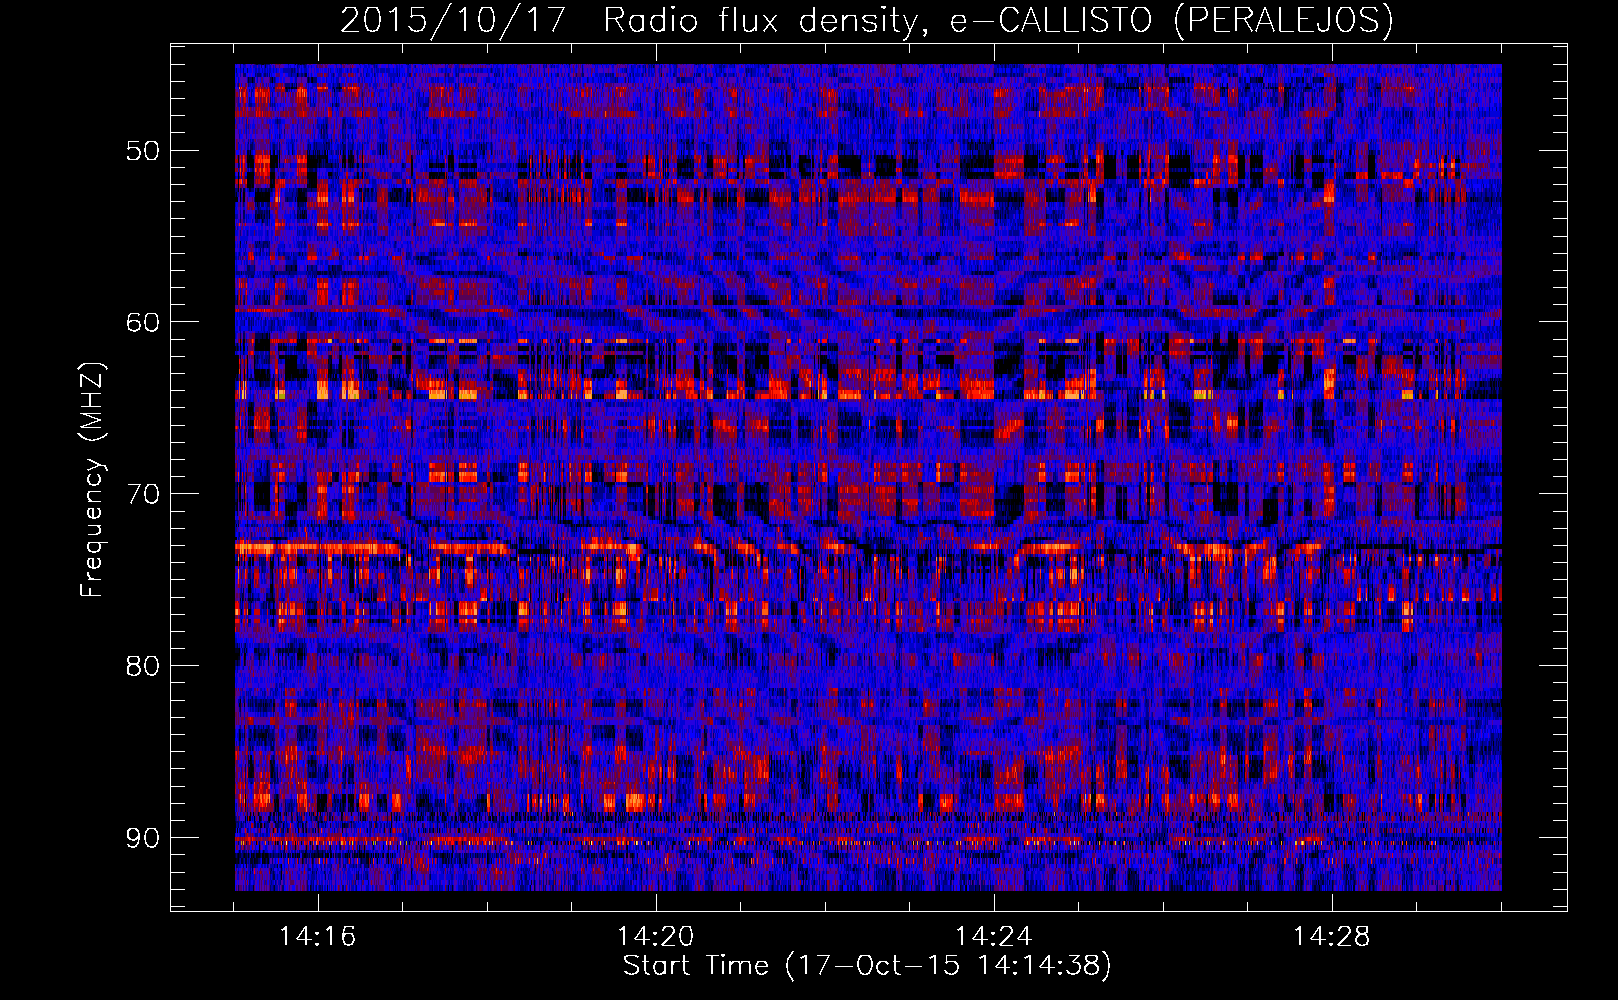
Task: Click the 'Start Time (17-Oct-15 14:14:38)' label
Action: click(867, 966)
